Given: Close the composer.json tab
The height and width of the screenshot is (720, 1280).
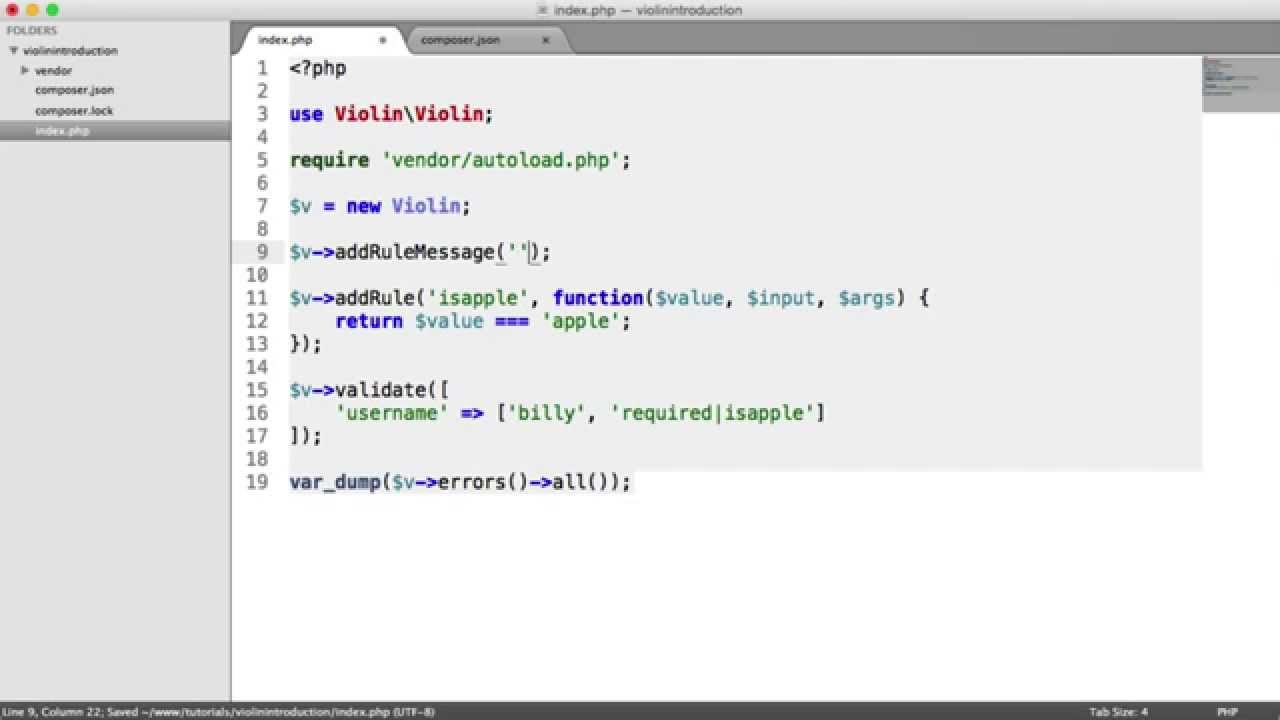Looking at the screenshot, I should pyautogui.click(x=546, y=40).
